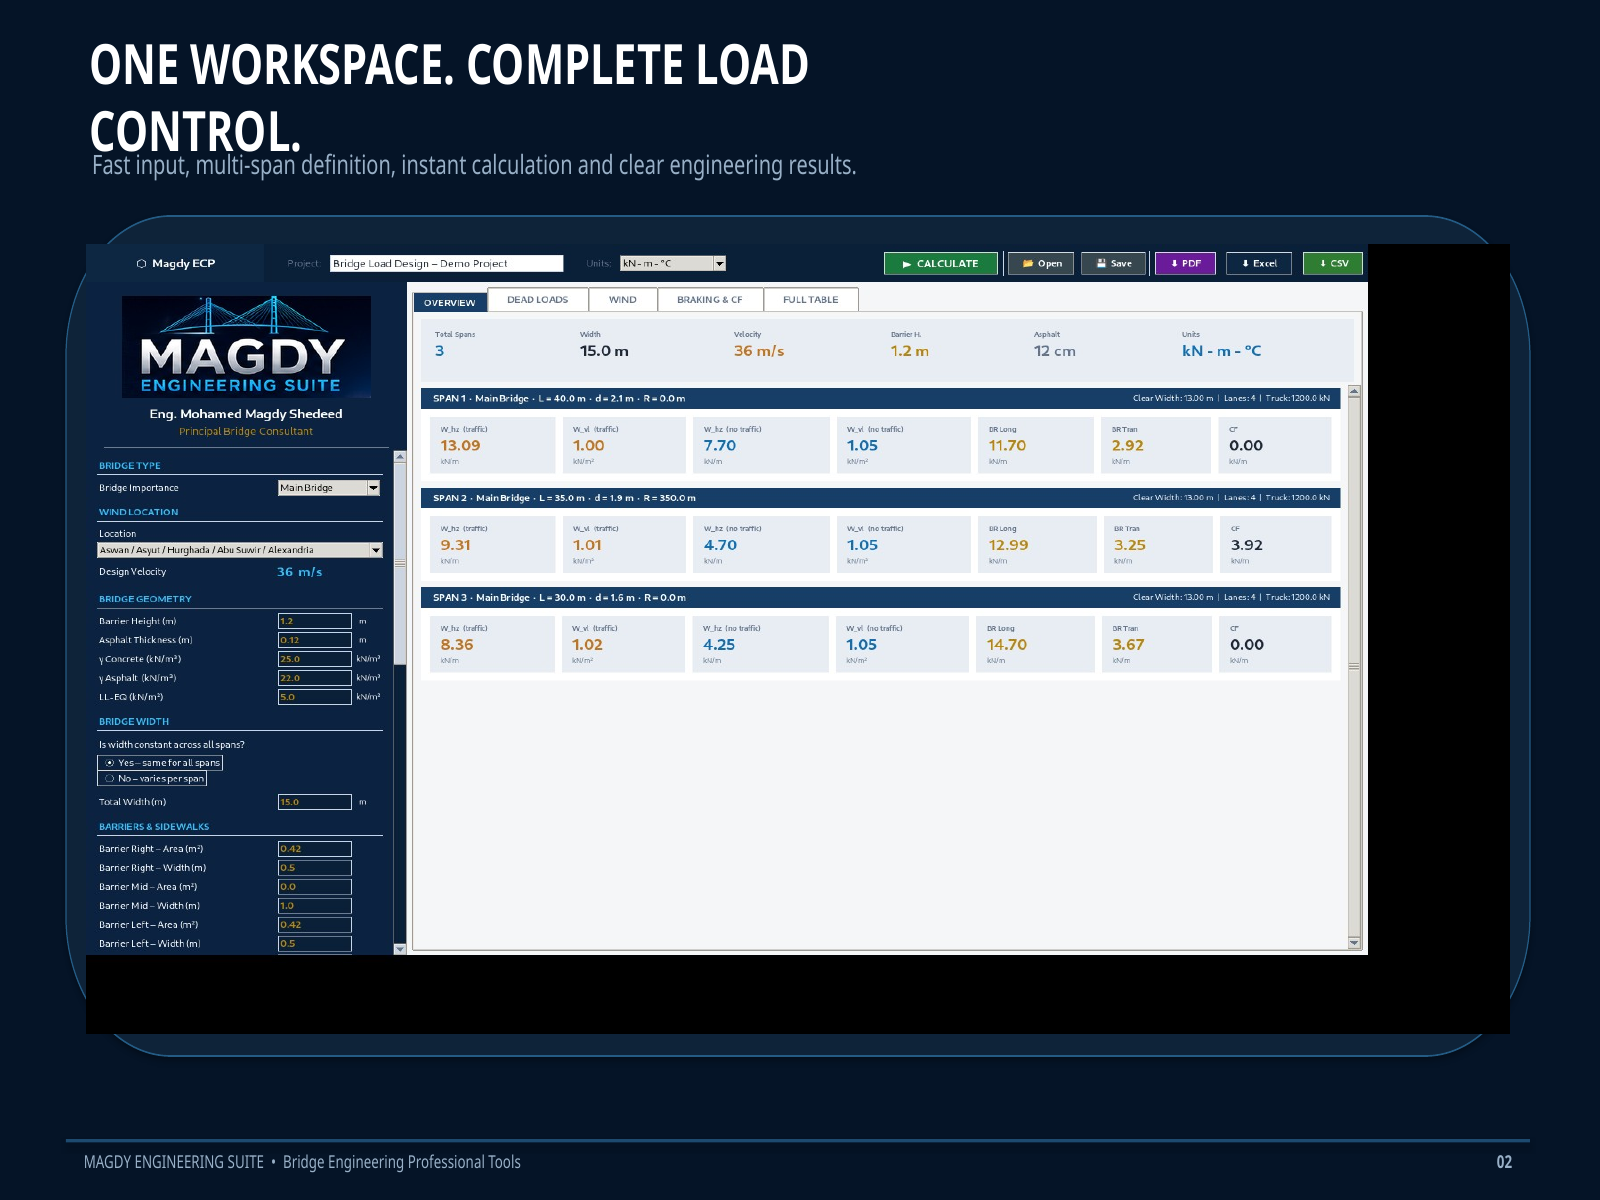This screenshot has height=1200, width=1600.
Task: Edit the γ Asphalt value field
Action: click(315, 678)
